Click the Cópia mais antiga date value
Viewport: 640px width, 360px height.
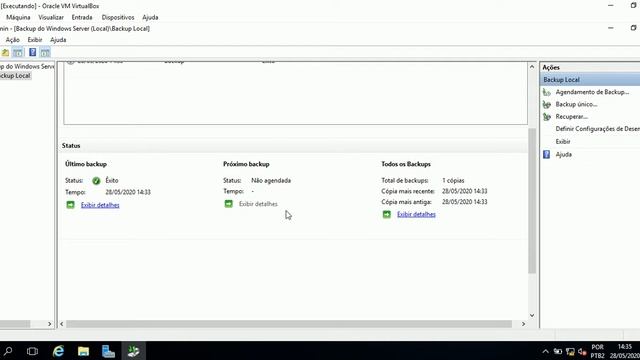tap(464, 202)
